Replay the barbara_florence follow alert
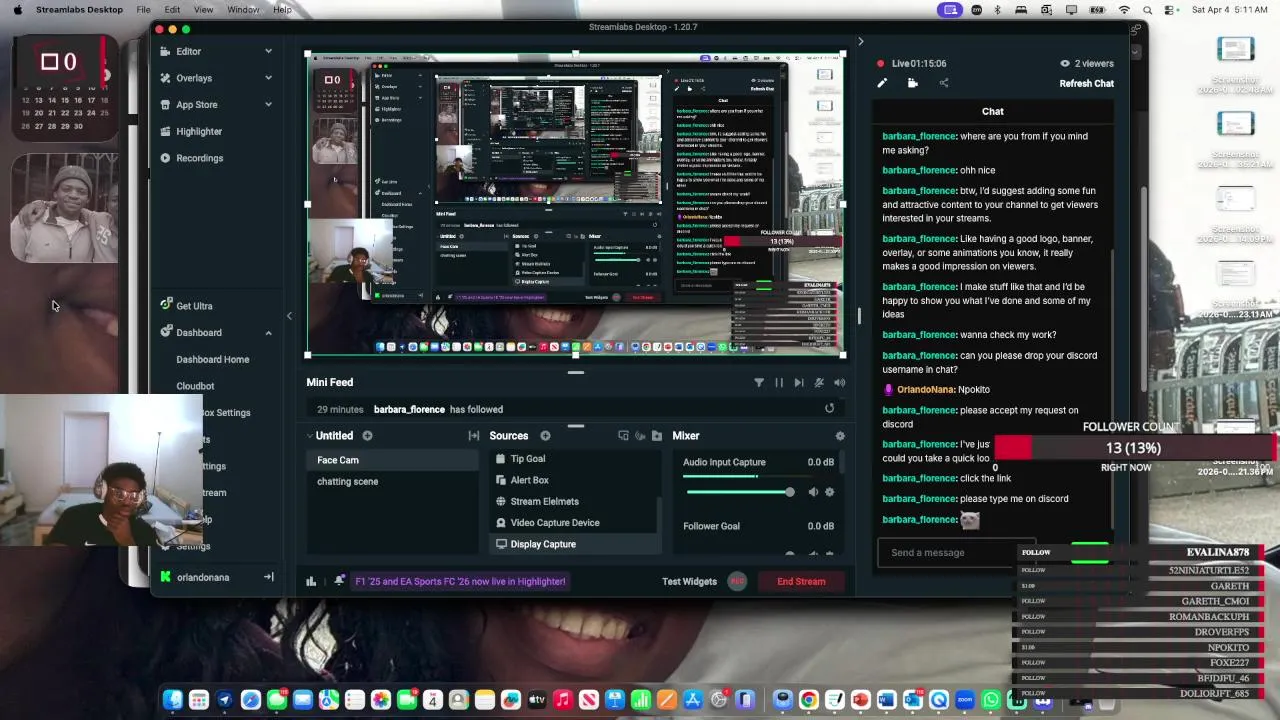 pyautogui.click(x=829, y=409)
